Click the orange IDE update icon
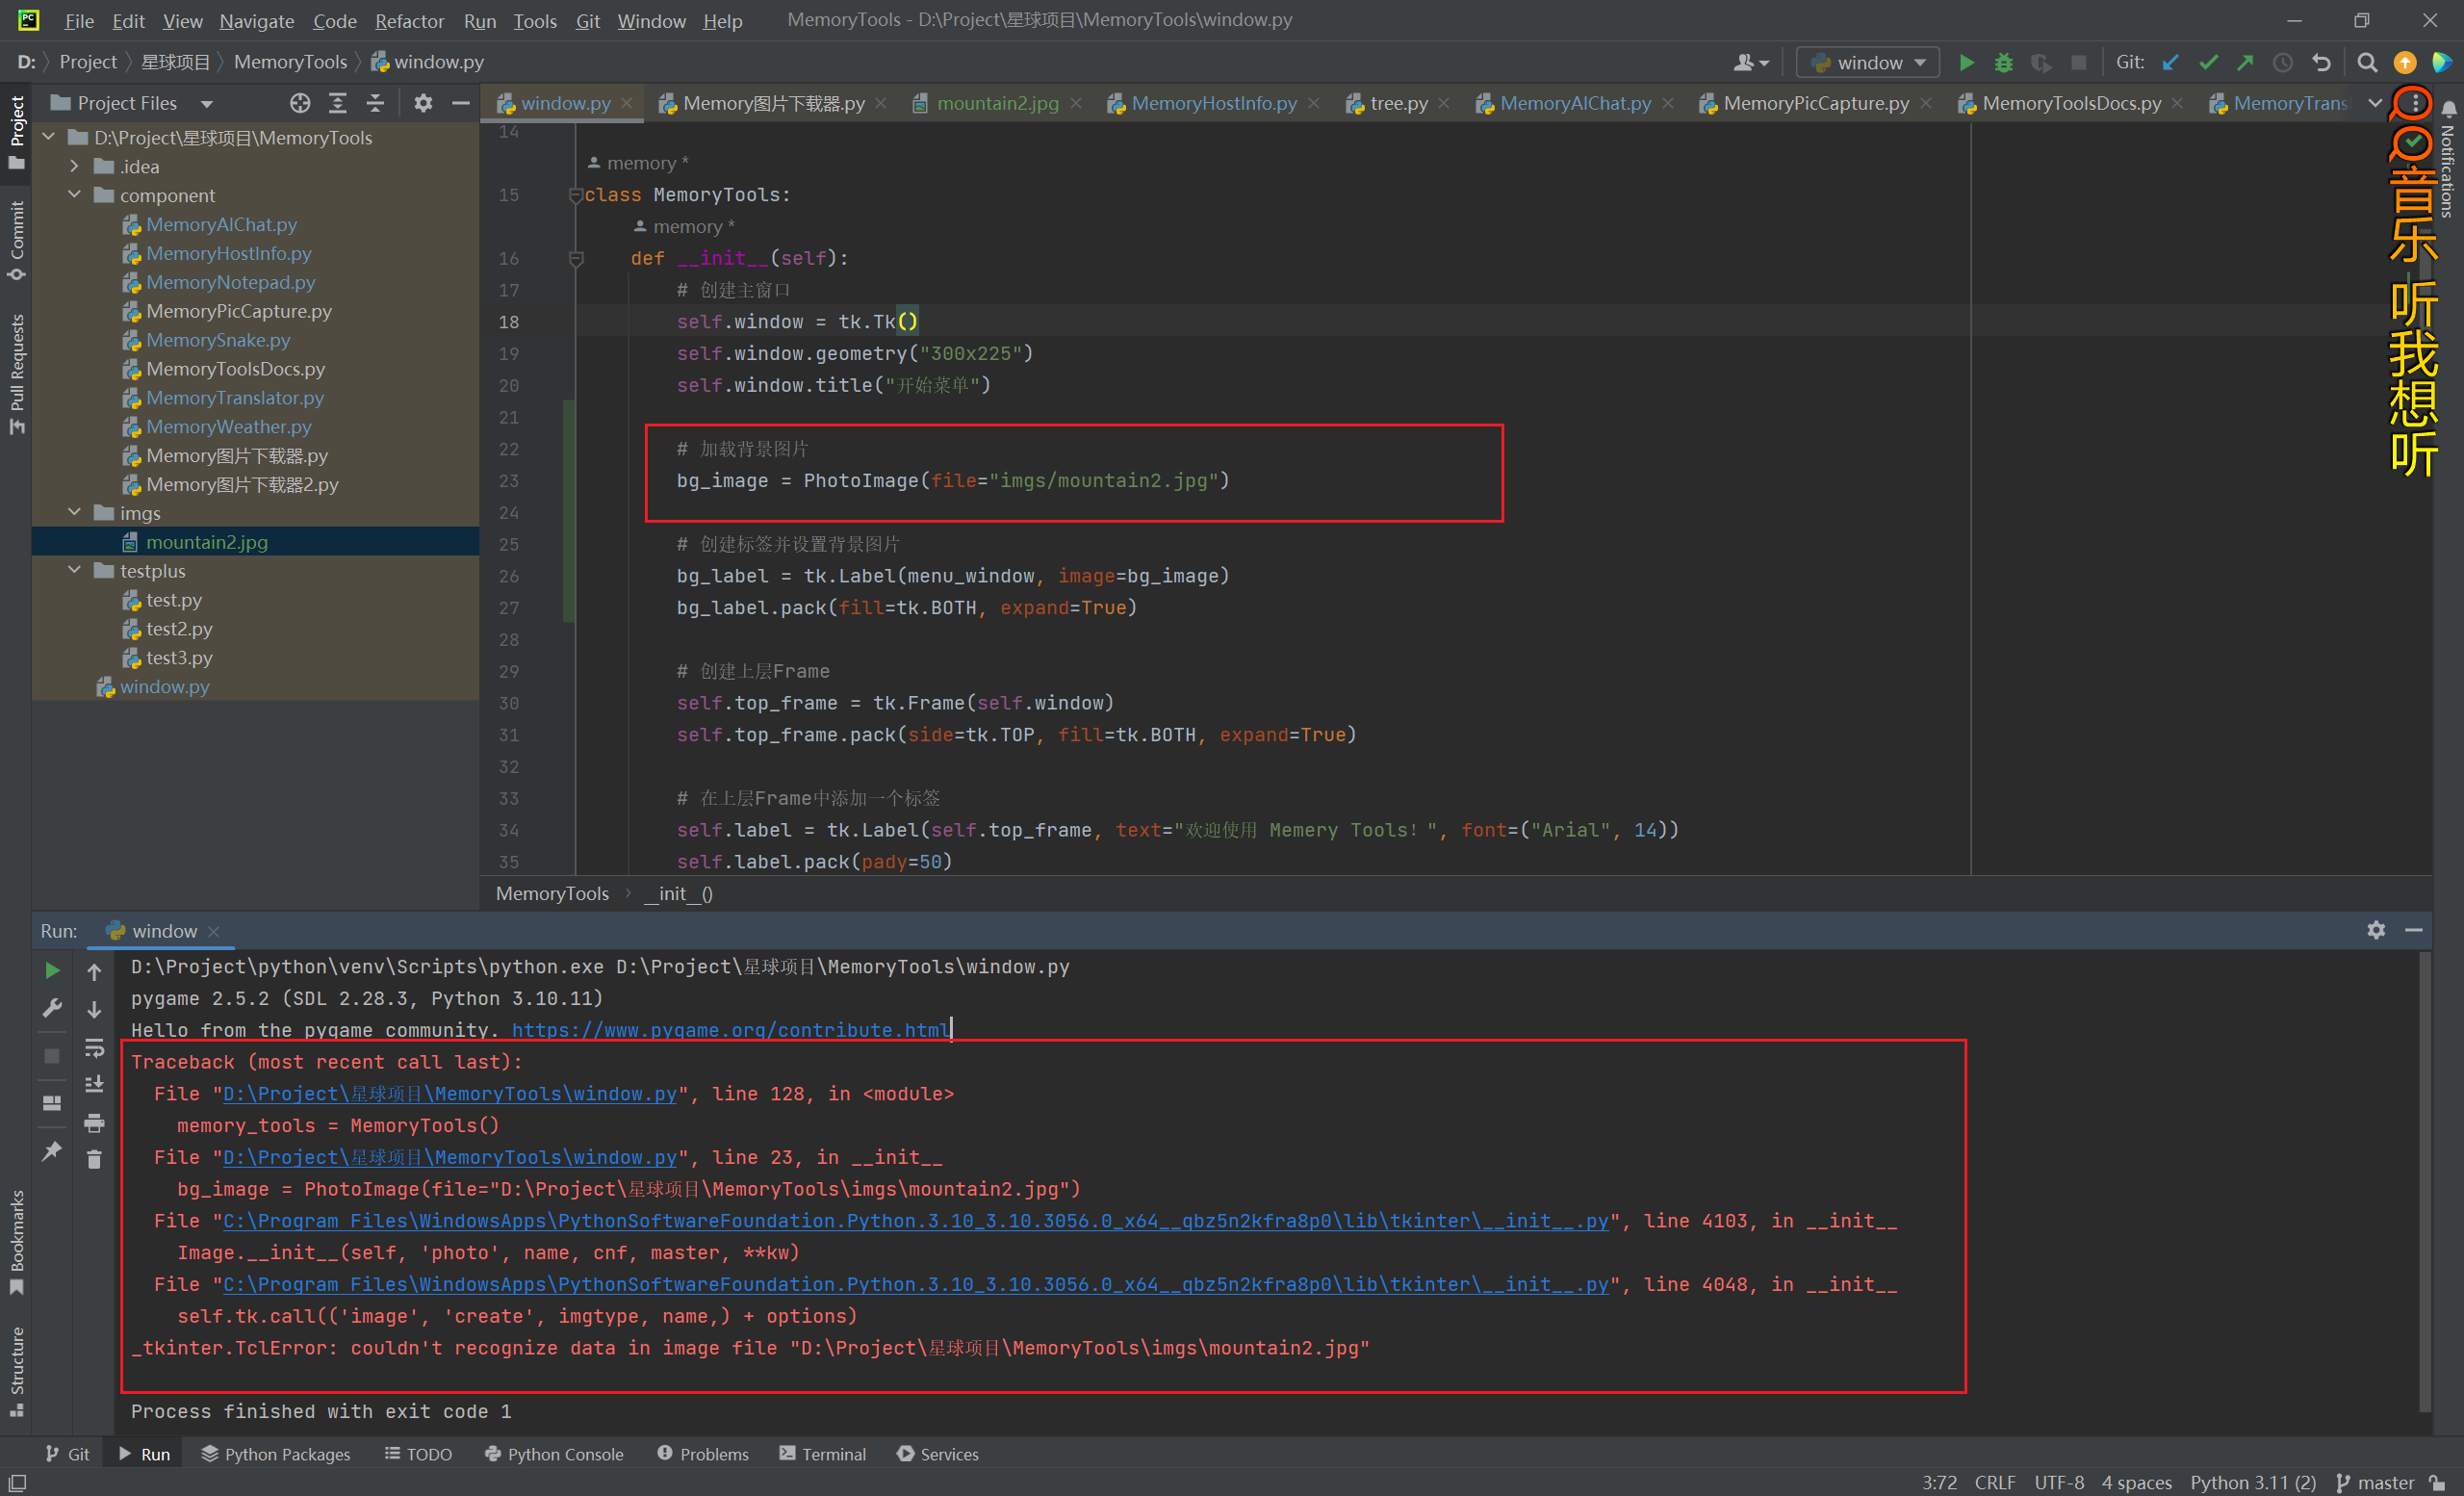This screenshot has height=1496, width=2464. (x=2405, y=62)
